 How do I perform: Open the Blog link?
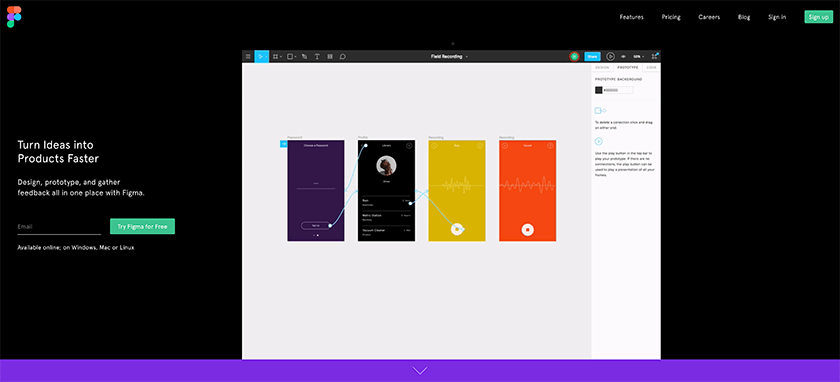(744, 17)
